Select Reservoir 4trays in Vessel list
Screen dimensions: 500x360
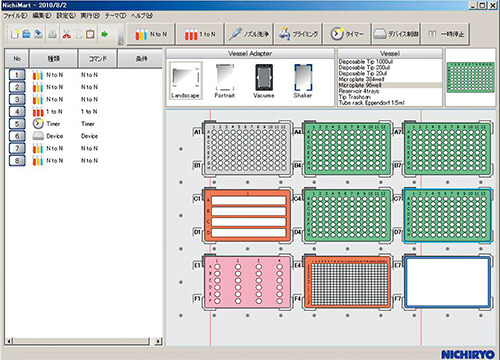tap(359, 91)
